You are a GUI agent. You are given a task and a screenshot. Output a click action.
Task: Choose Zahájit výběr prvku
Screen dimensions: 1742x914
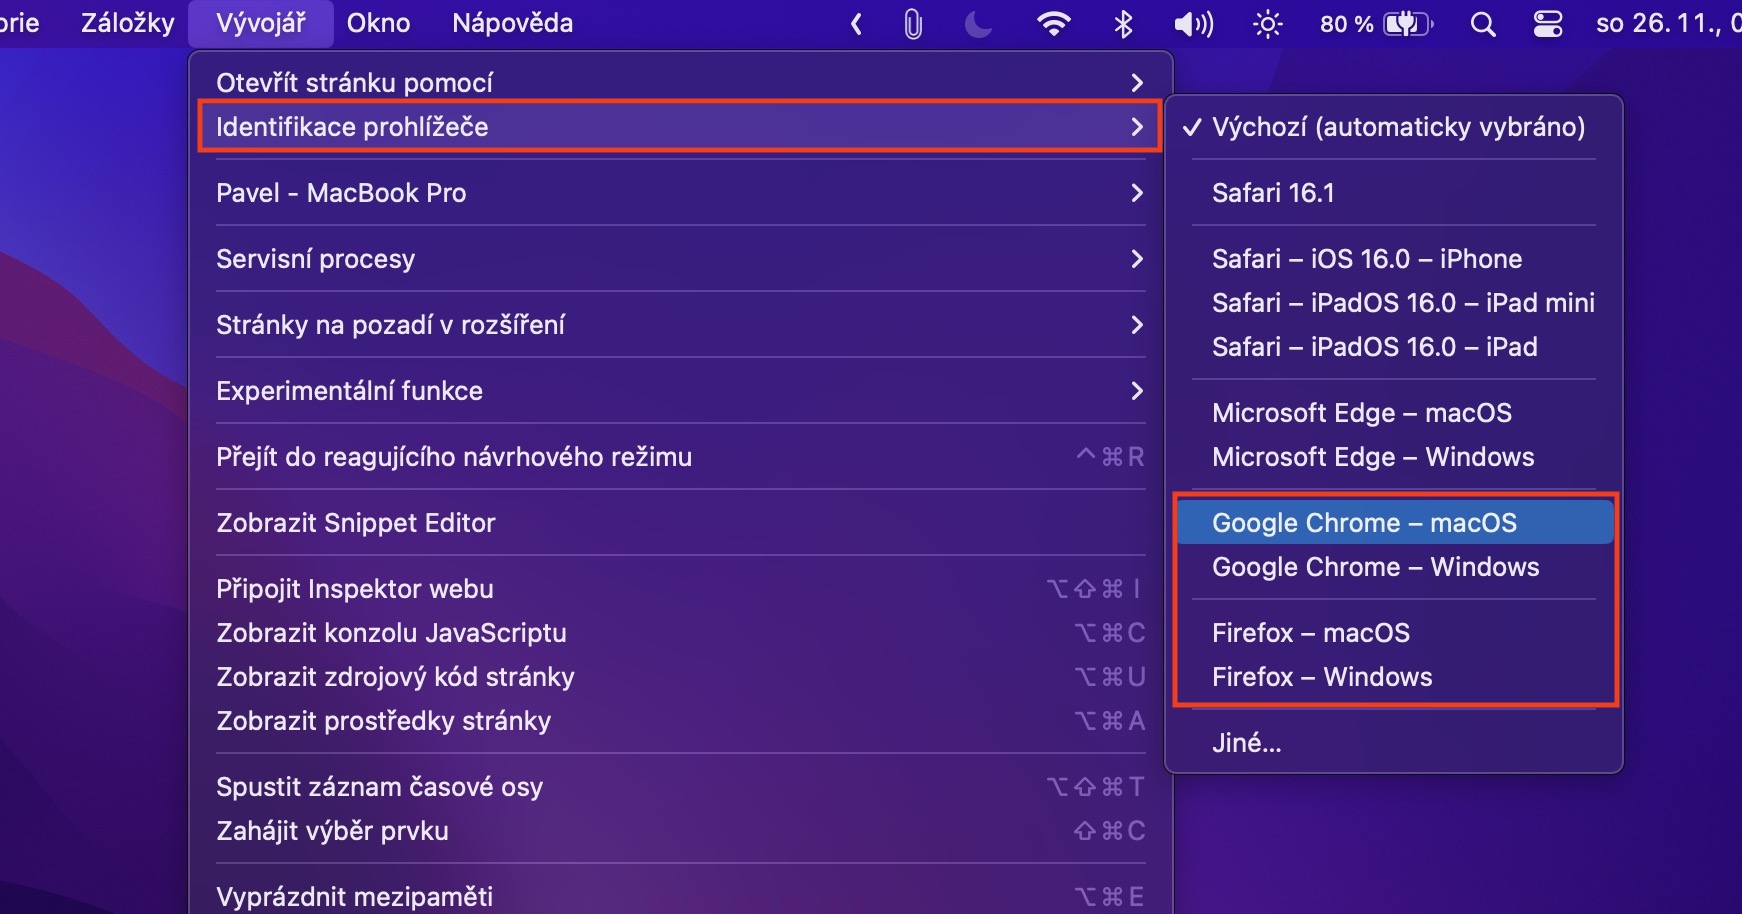[680, 831]
